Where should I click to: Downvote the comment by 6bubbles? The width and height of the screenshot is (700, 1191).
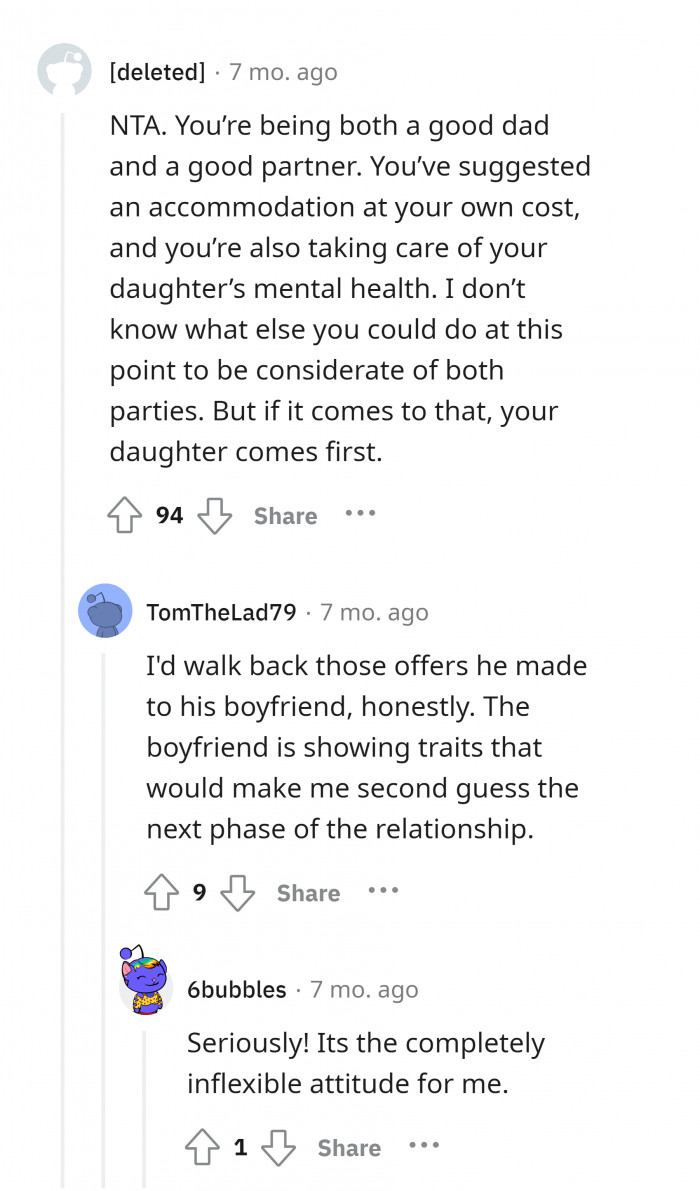(276, 1147)
